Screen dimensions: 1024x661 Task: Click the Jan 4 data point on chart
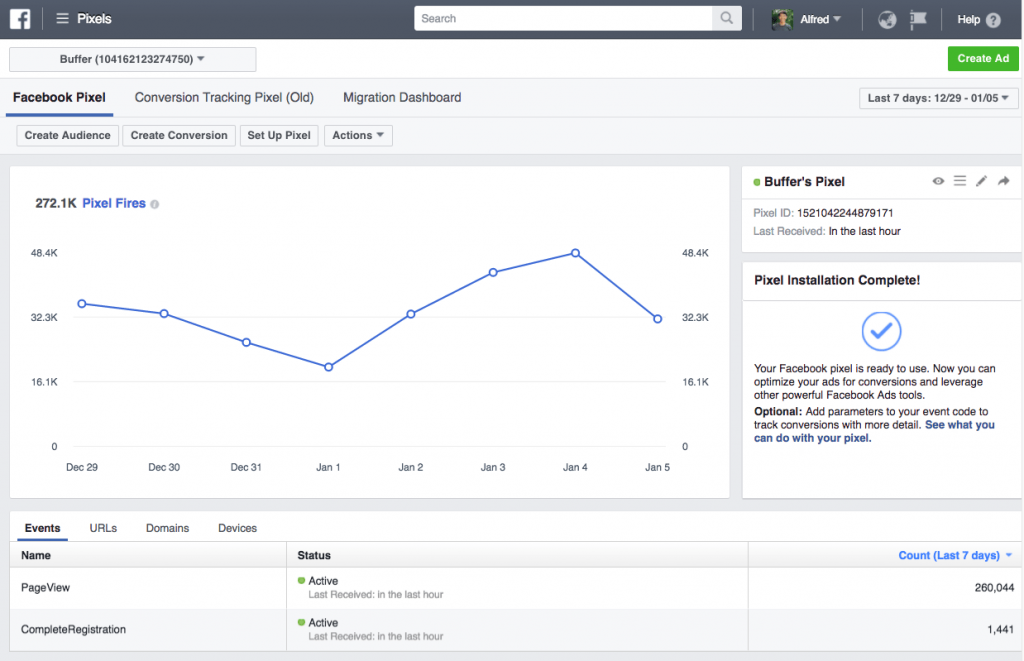tap(576, 253)
